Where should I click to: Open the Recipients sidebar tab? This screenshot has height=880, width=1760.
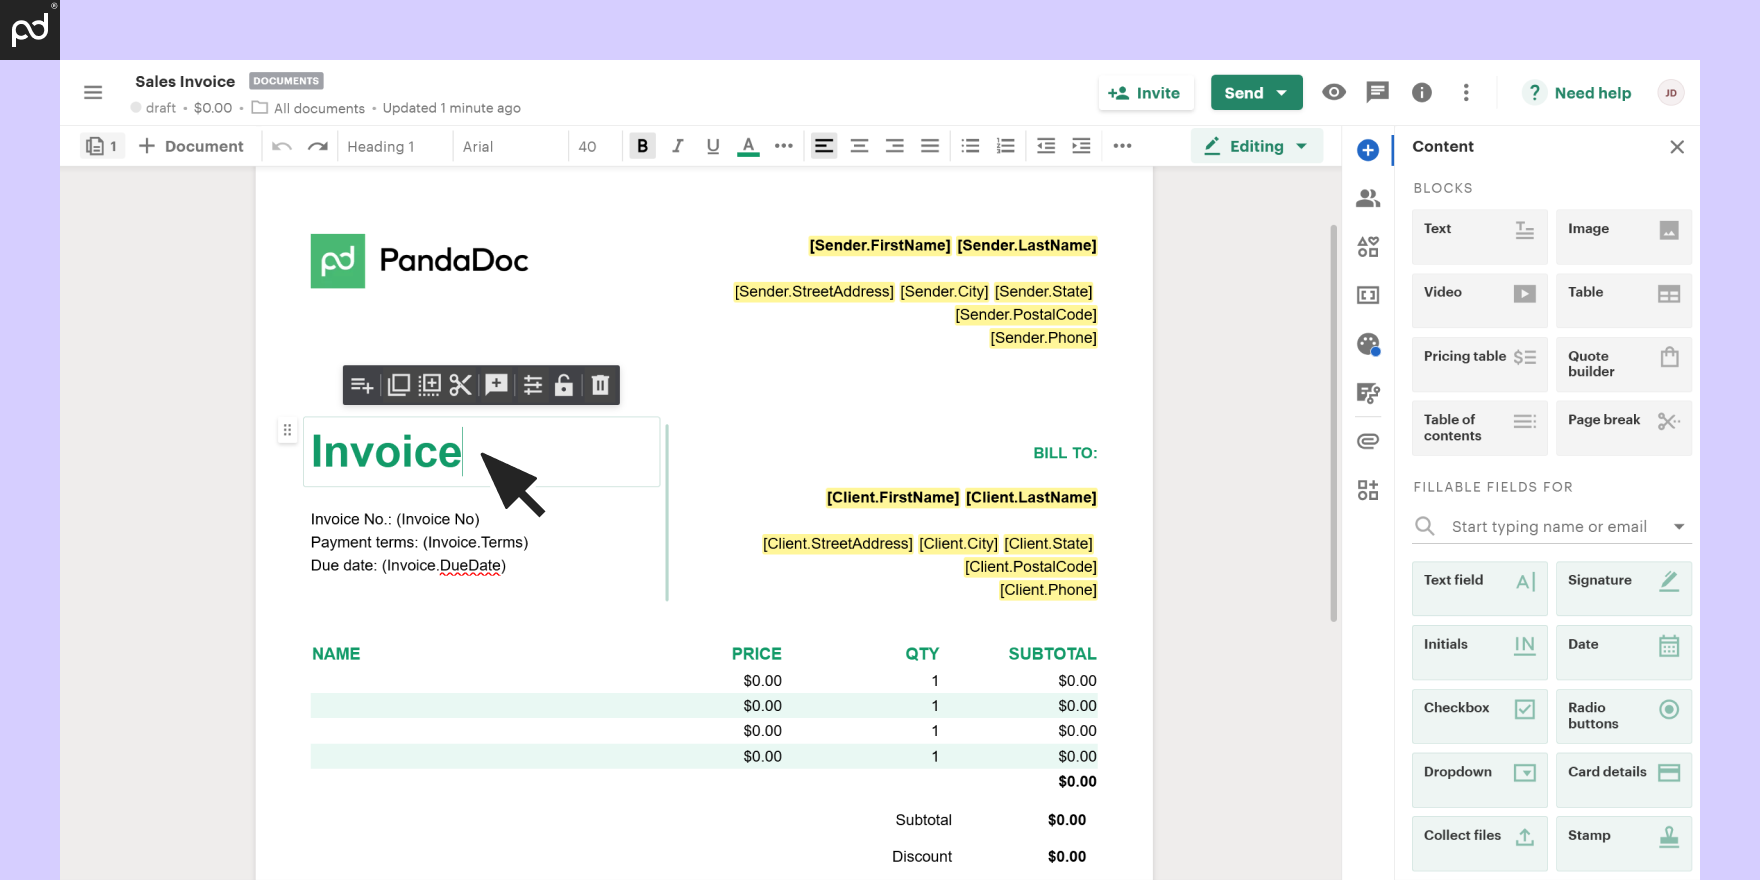(x=1368, y=198)
